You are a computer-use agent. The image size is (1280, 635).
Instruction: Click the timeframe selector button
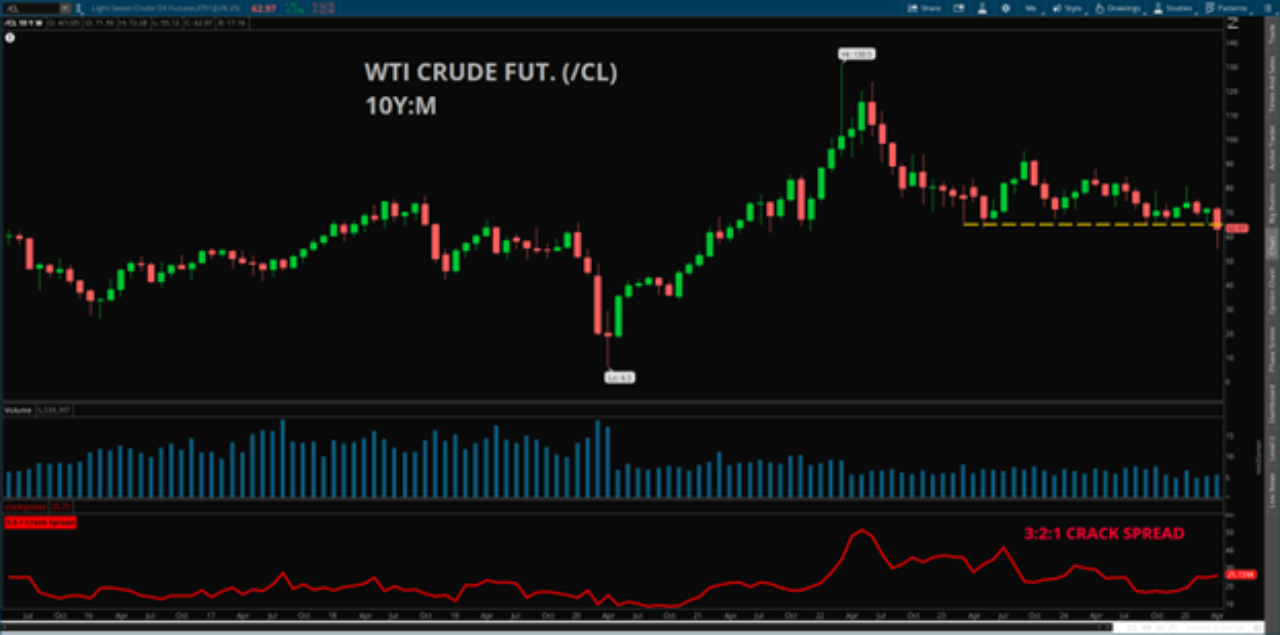tap(1030, 8)
